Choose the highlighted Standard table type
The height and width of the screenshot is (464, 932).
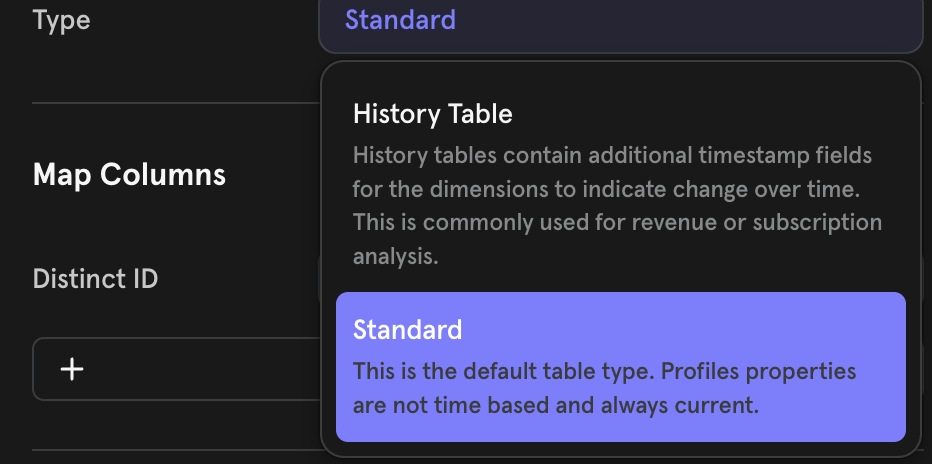click(x=620, y=366)
